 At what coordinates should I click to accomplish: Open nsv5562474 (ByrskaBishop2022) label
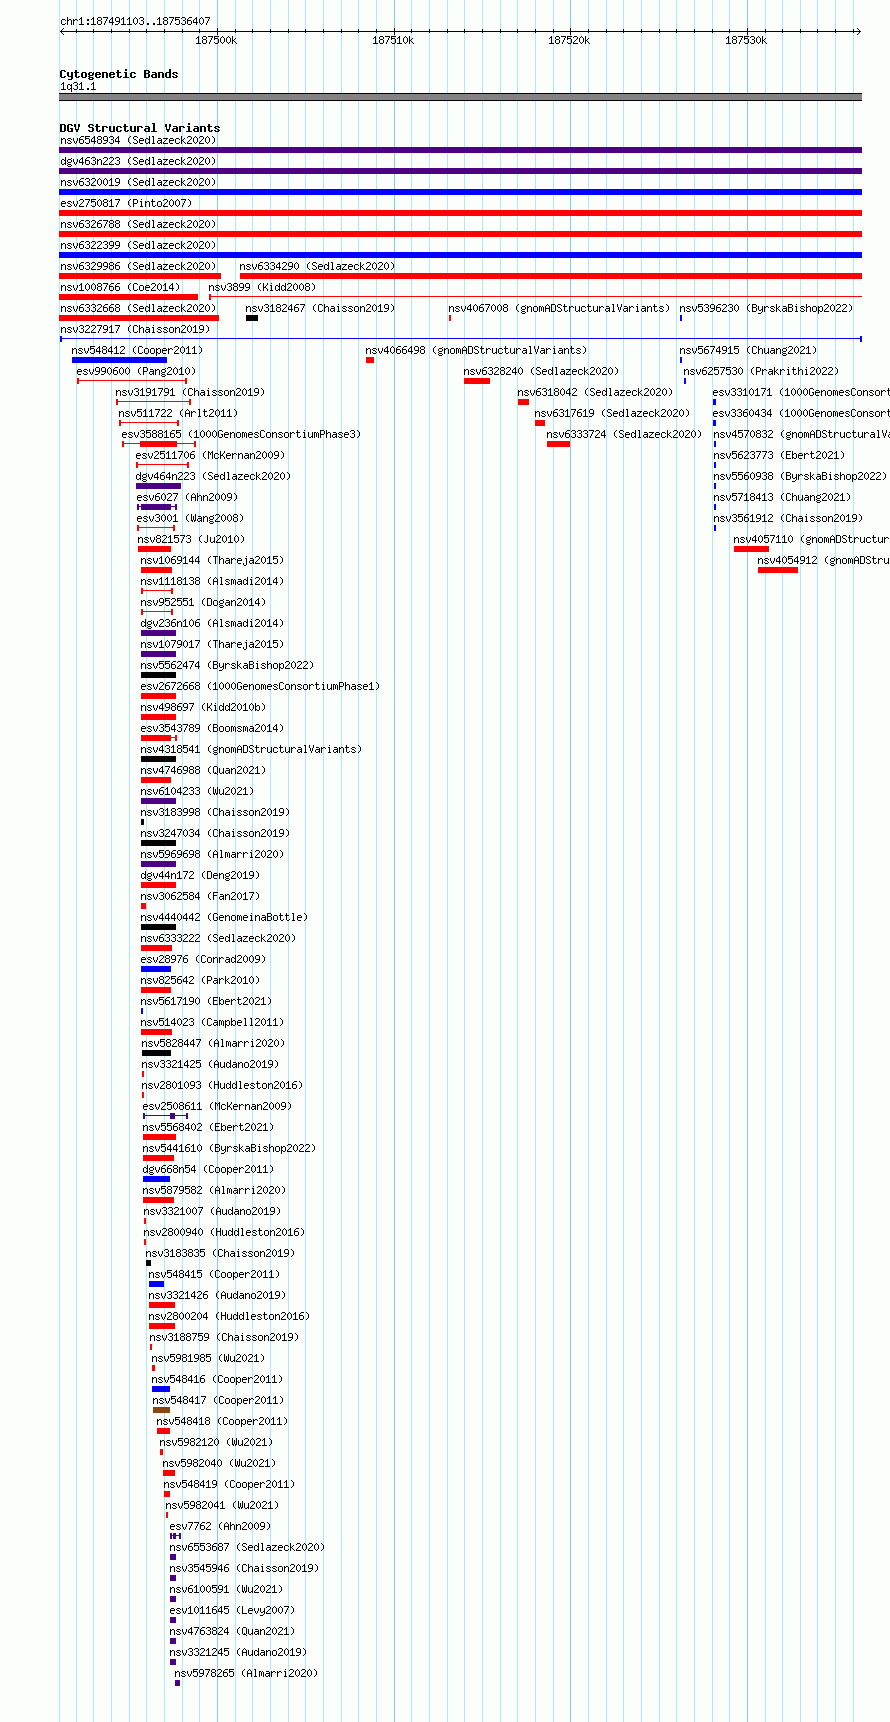click(x=228, y=665)
